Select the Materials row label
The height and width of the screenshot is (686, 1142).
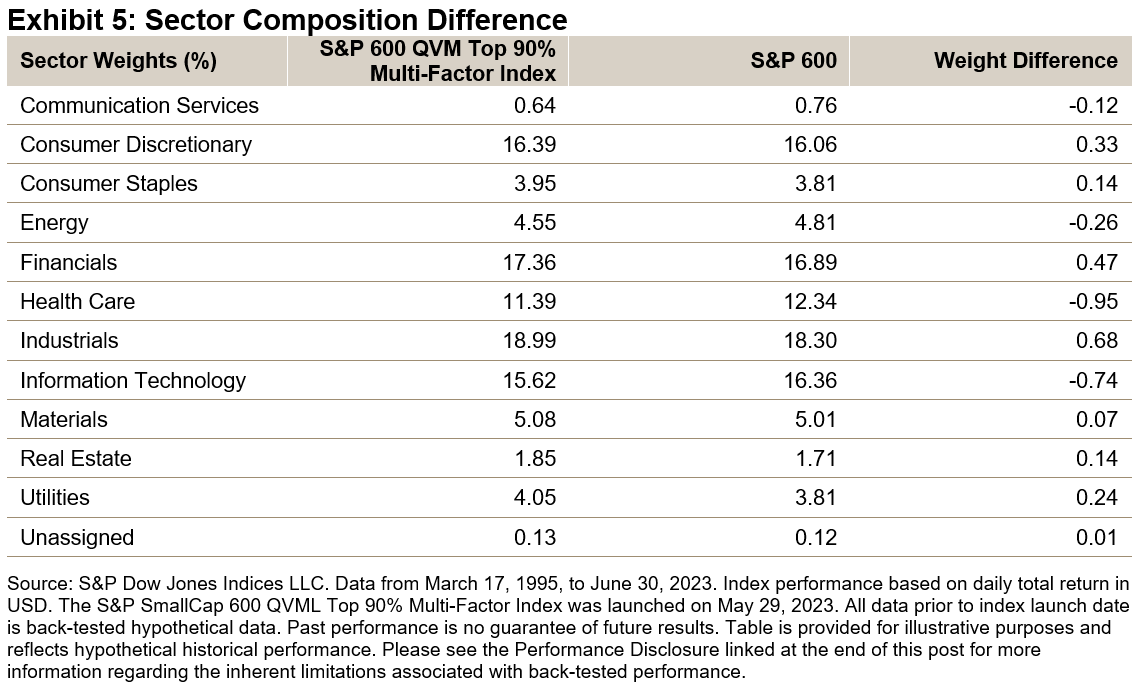click(x=64, y=420)
